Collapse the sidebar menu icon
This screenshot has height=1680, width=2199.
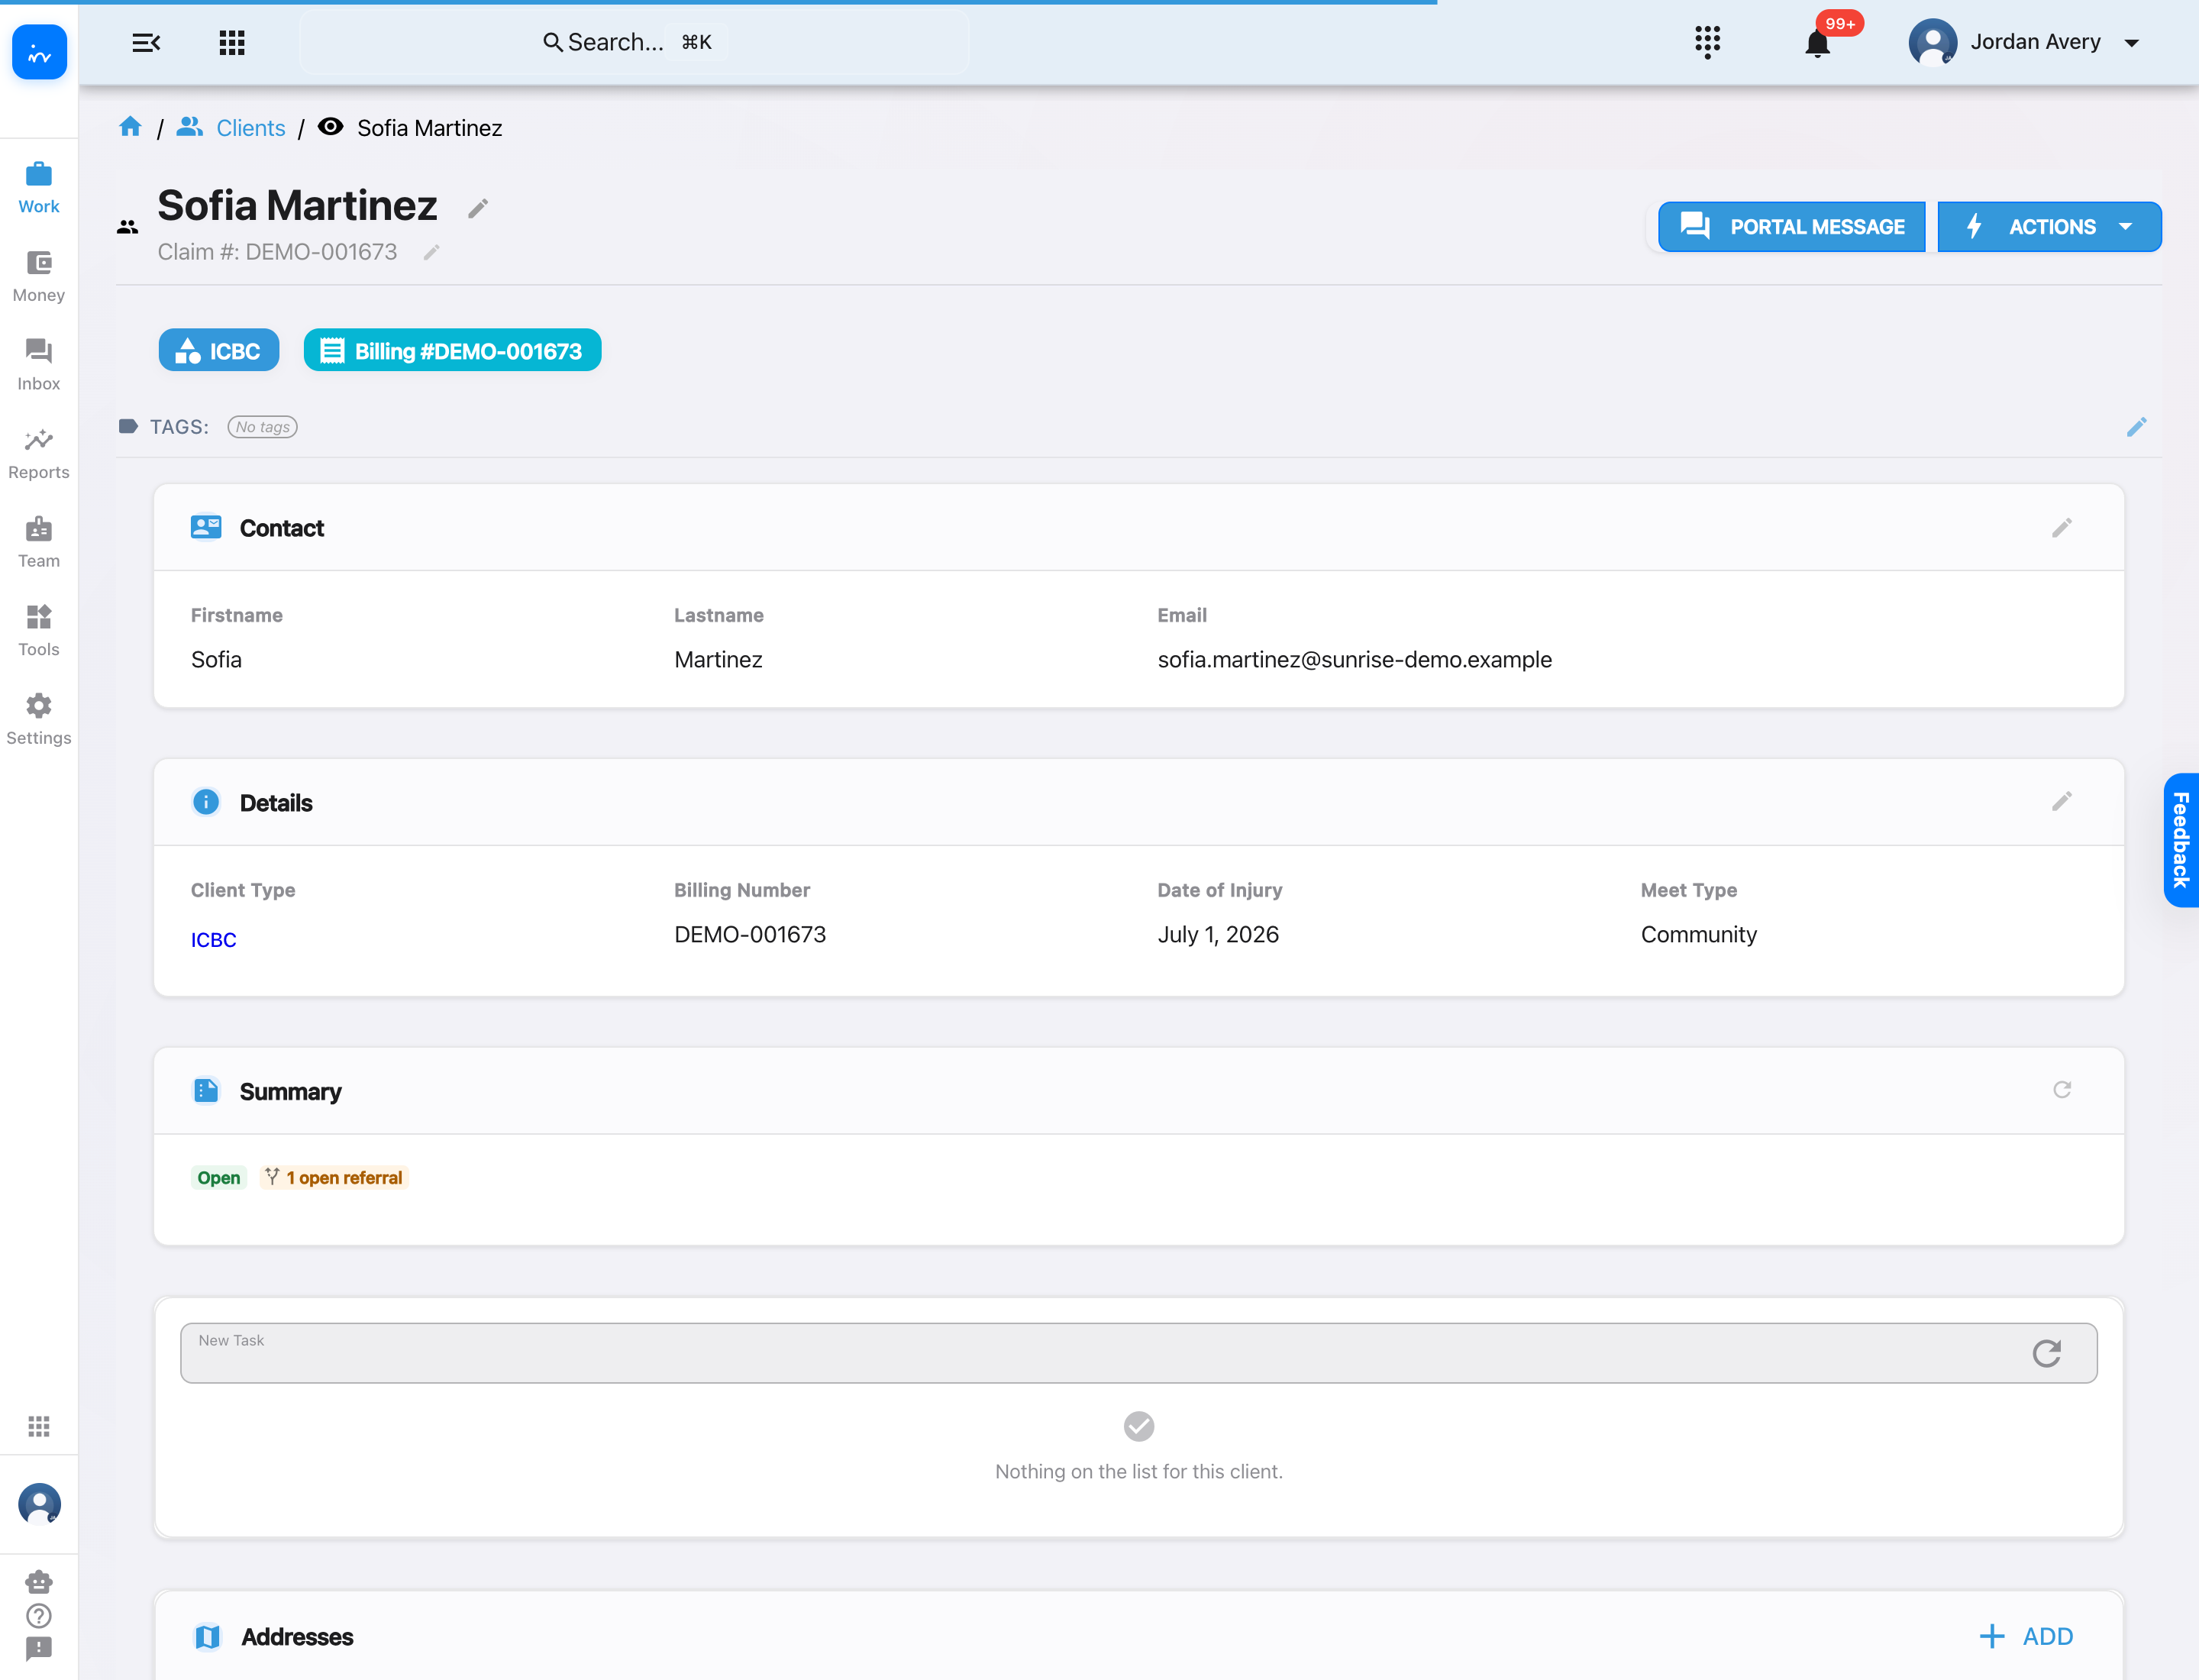(146, 43)
